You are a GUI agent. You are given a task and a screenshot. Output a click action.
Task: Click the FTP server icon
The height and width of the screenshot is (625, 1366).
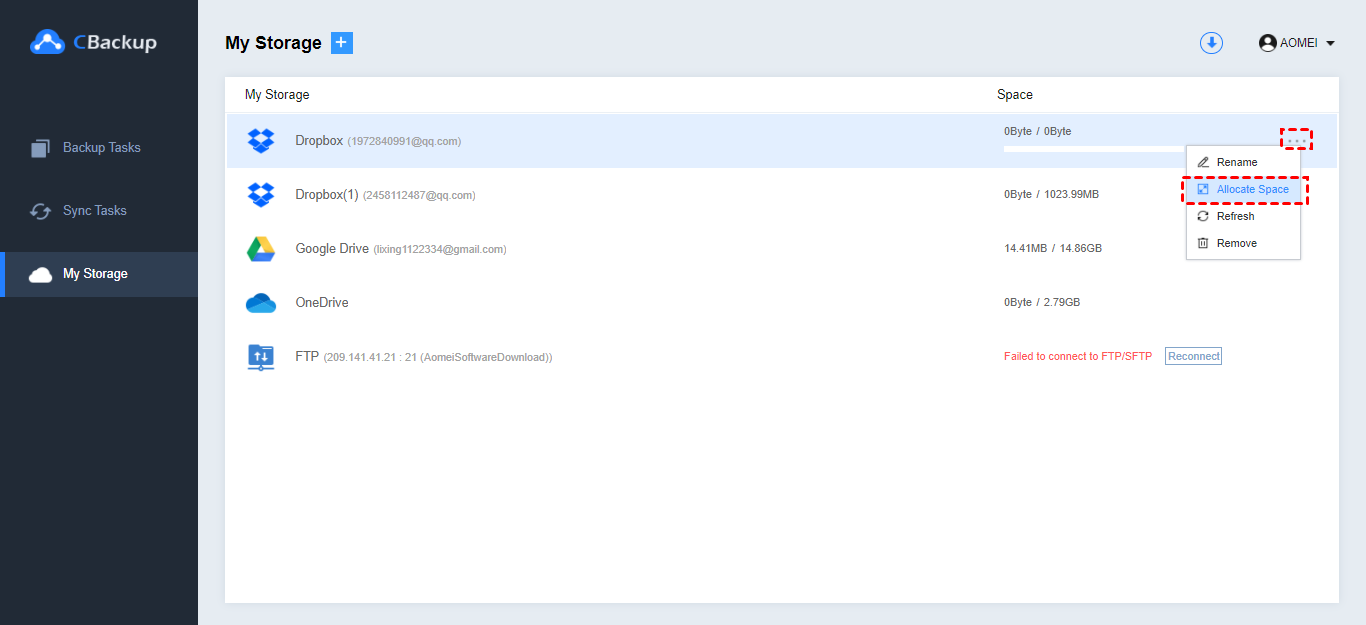pos(261,355)
